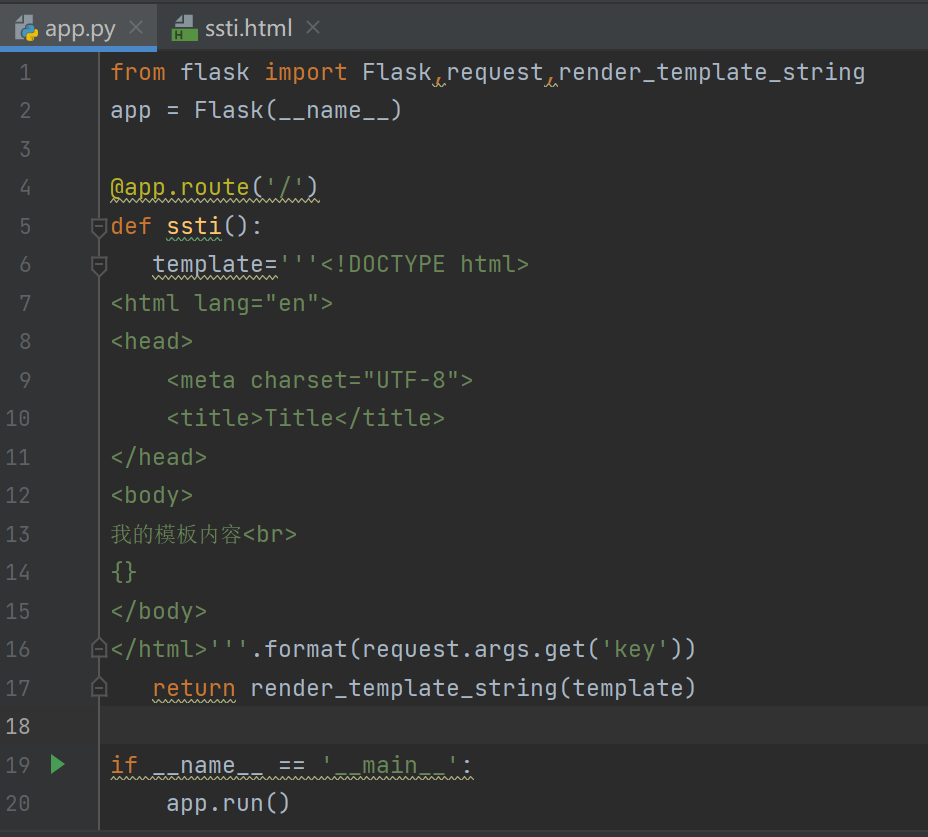Viewport: 928px width, 837px height.
Task: Click render_template_string(template) on line 17
Action: tap(473, 688)
